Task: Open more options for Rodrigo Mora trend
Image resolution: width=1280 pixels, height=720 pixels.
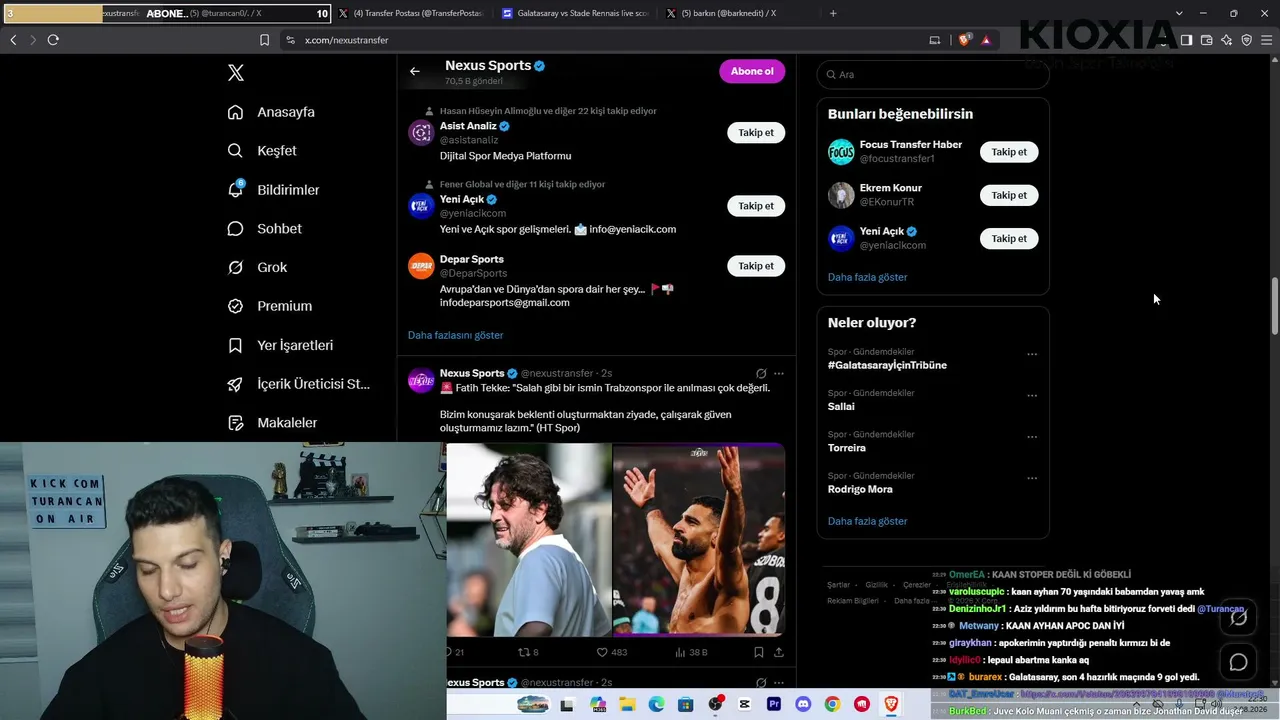Action: pyautogui.click(x=1032, y=478)
